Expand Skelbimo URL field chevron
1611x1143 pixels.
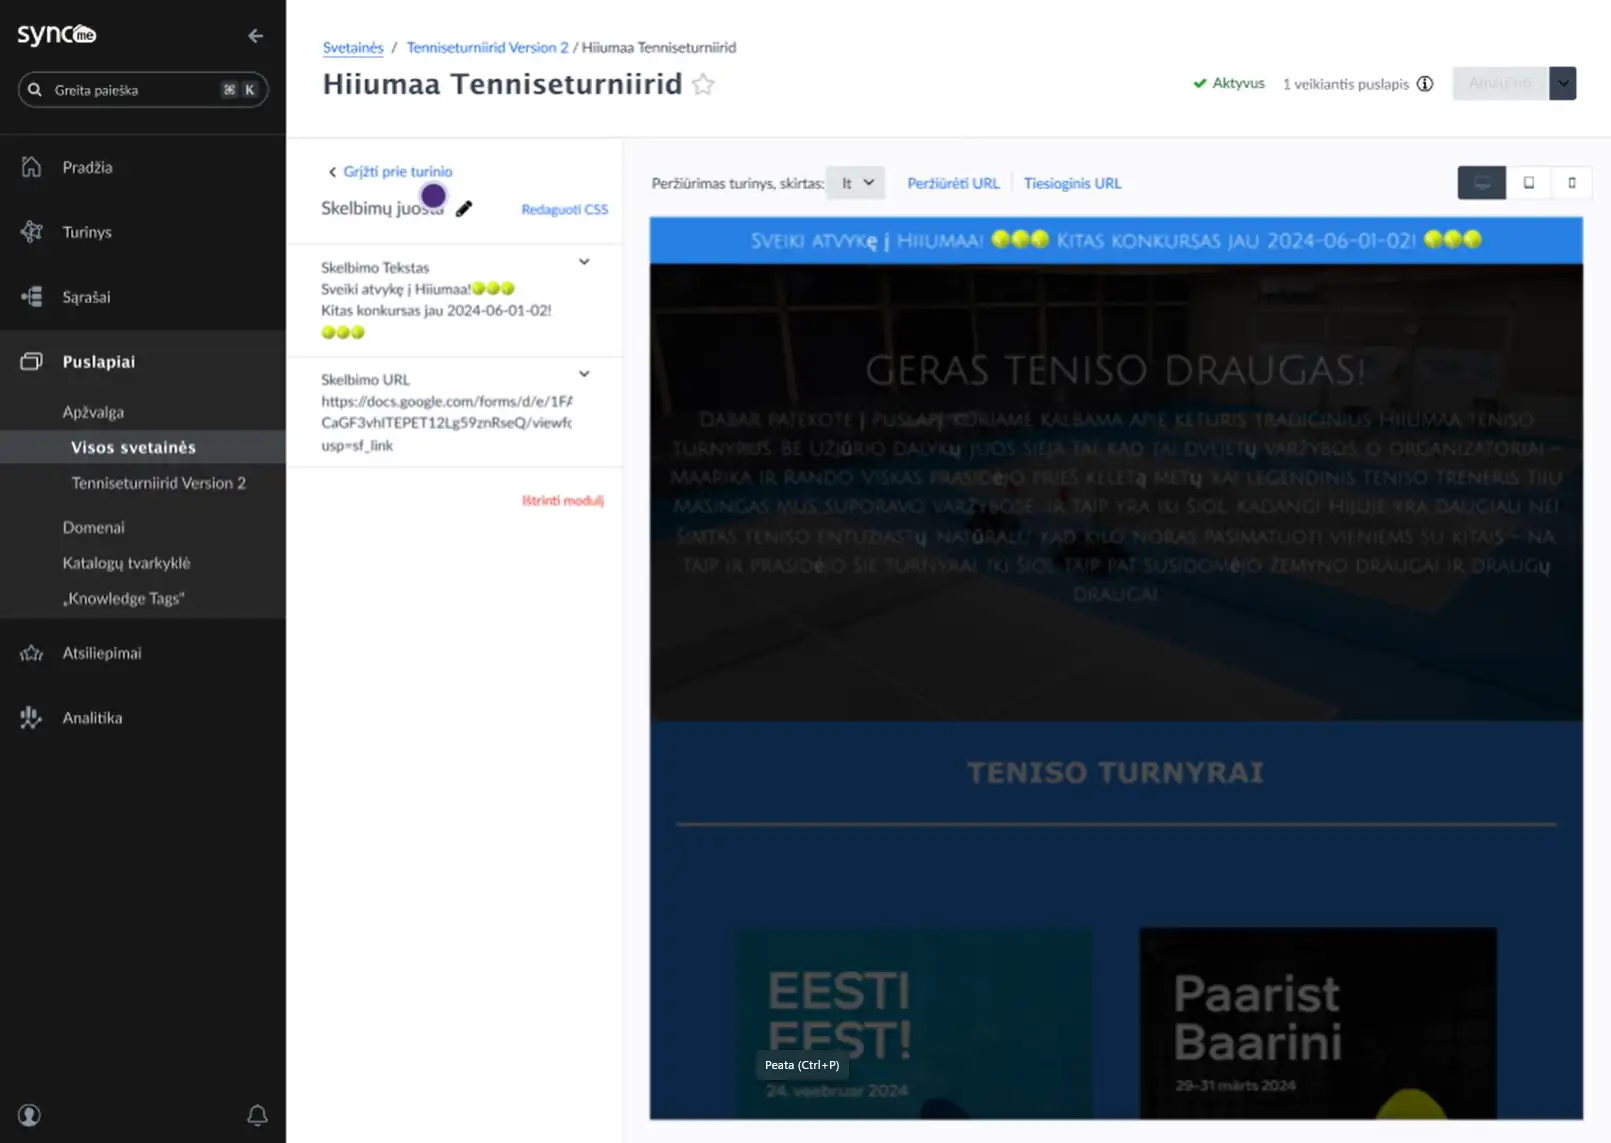584,374
